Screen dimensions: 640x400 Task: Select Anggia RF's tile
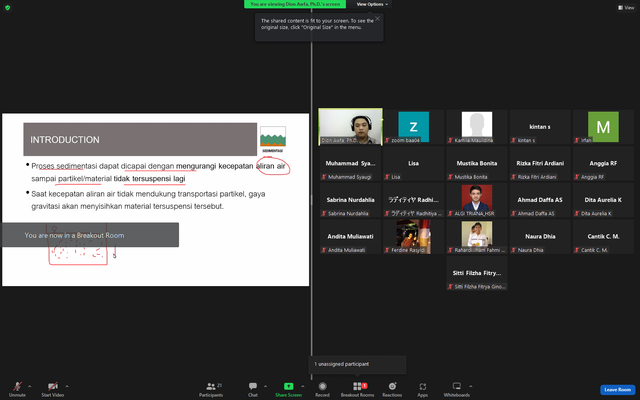pyautogui.click(x=603, y=163)
